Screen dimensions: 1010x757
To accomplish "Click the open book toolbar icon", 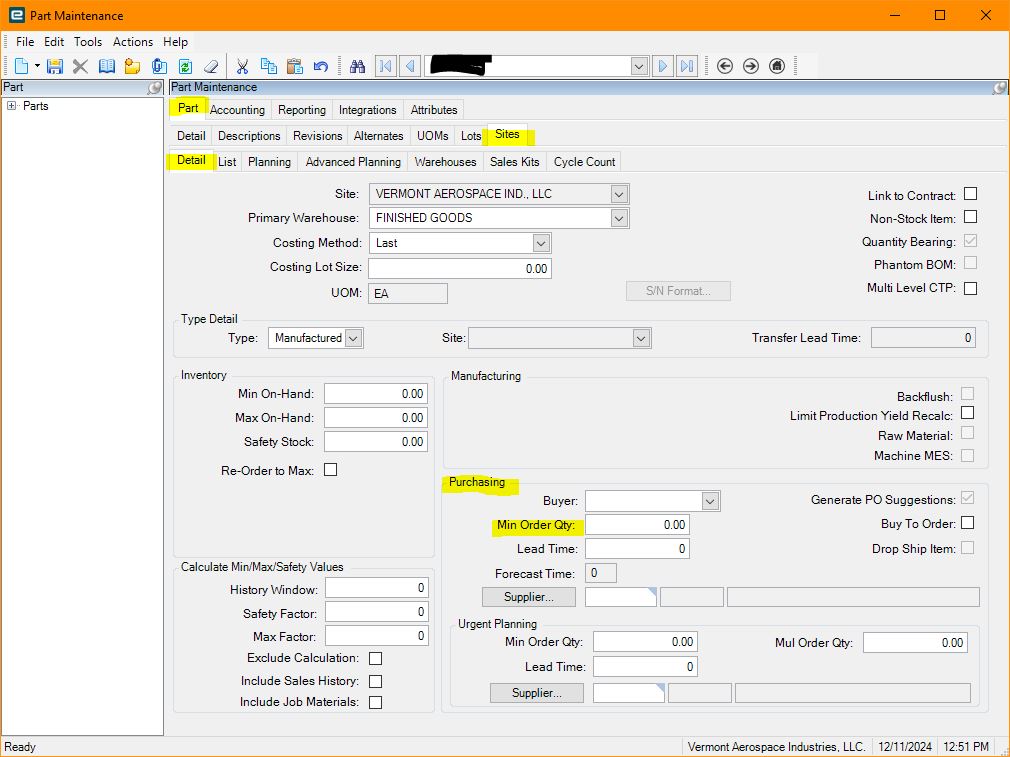I will click(x=107, y=66).
